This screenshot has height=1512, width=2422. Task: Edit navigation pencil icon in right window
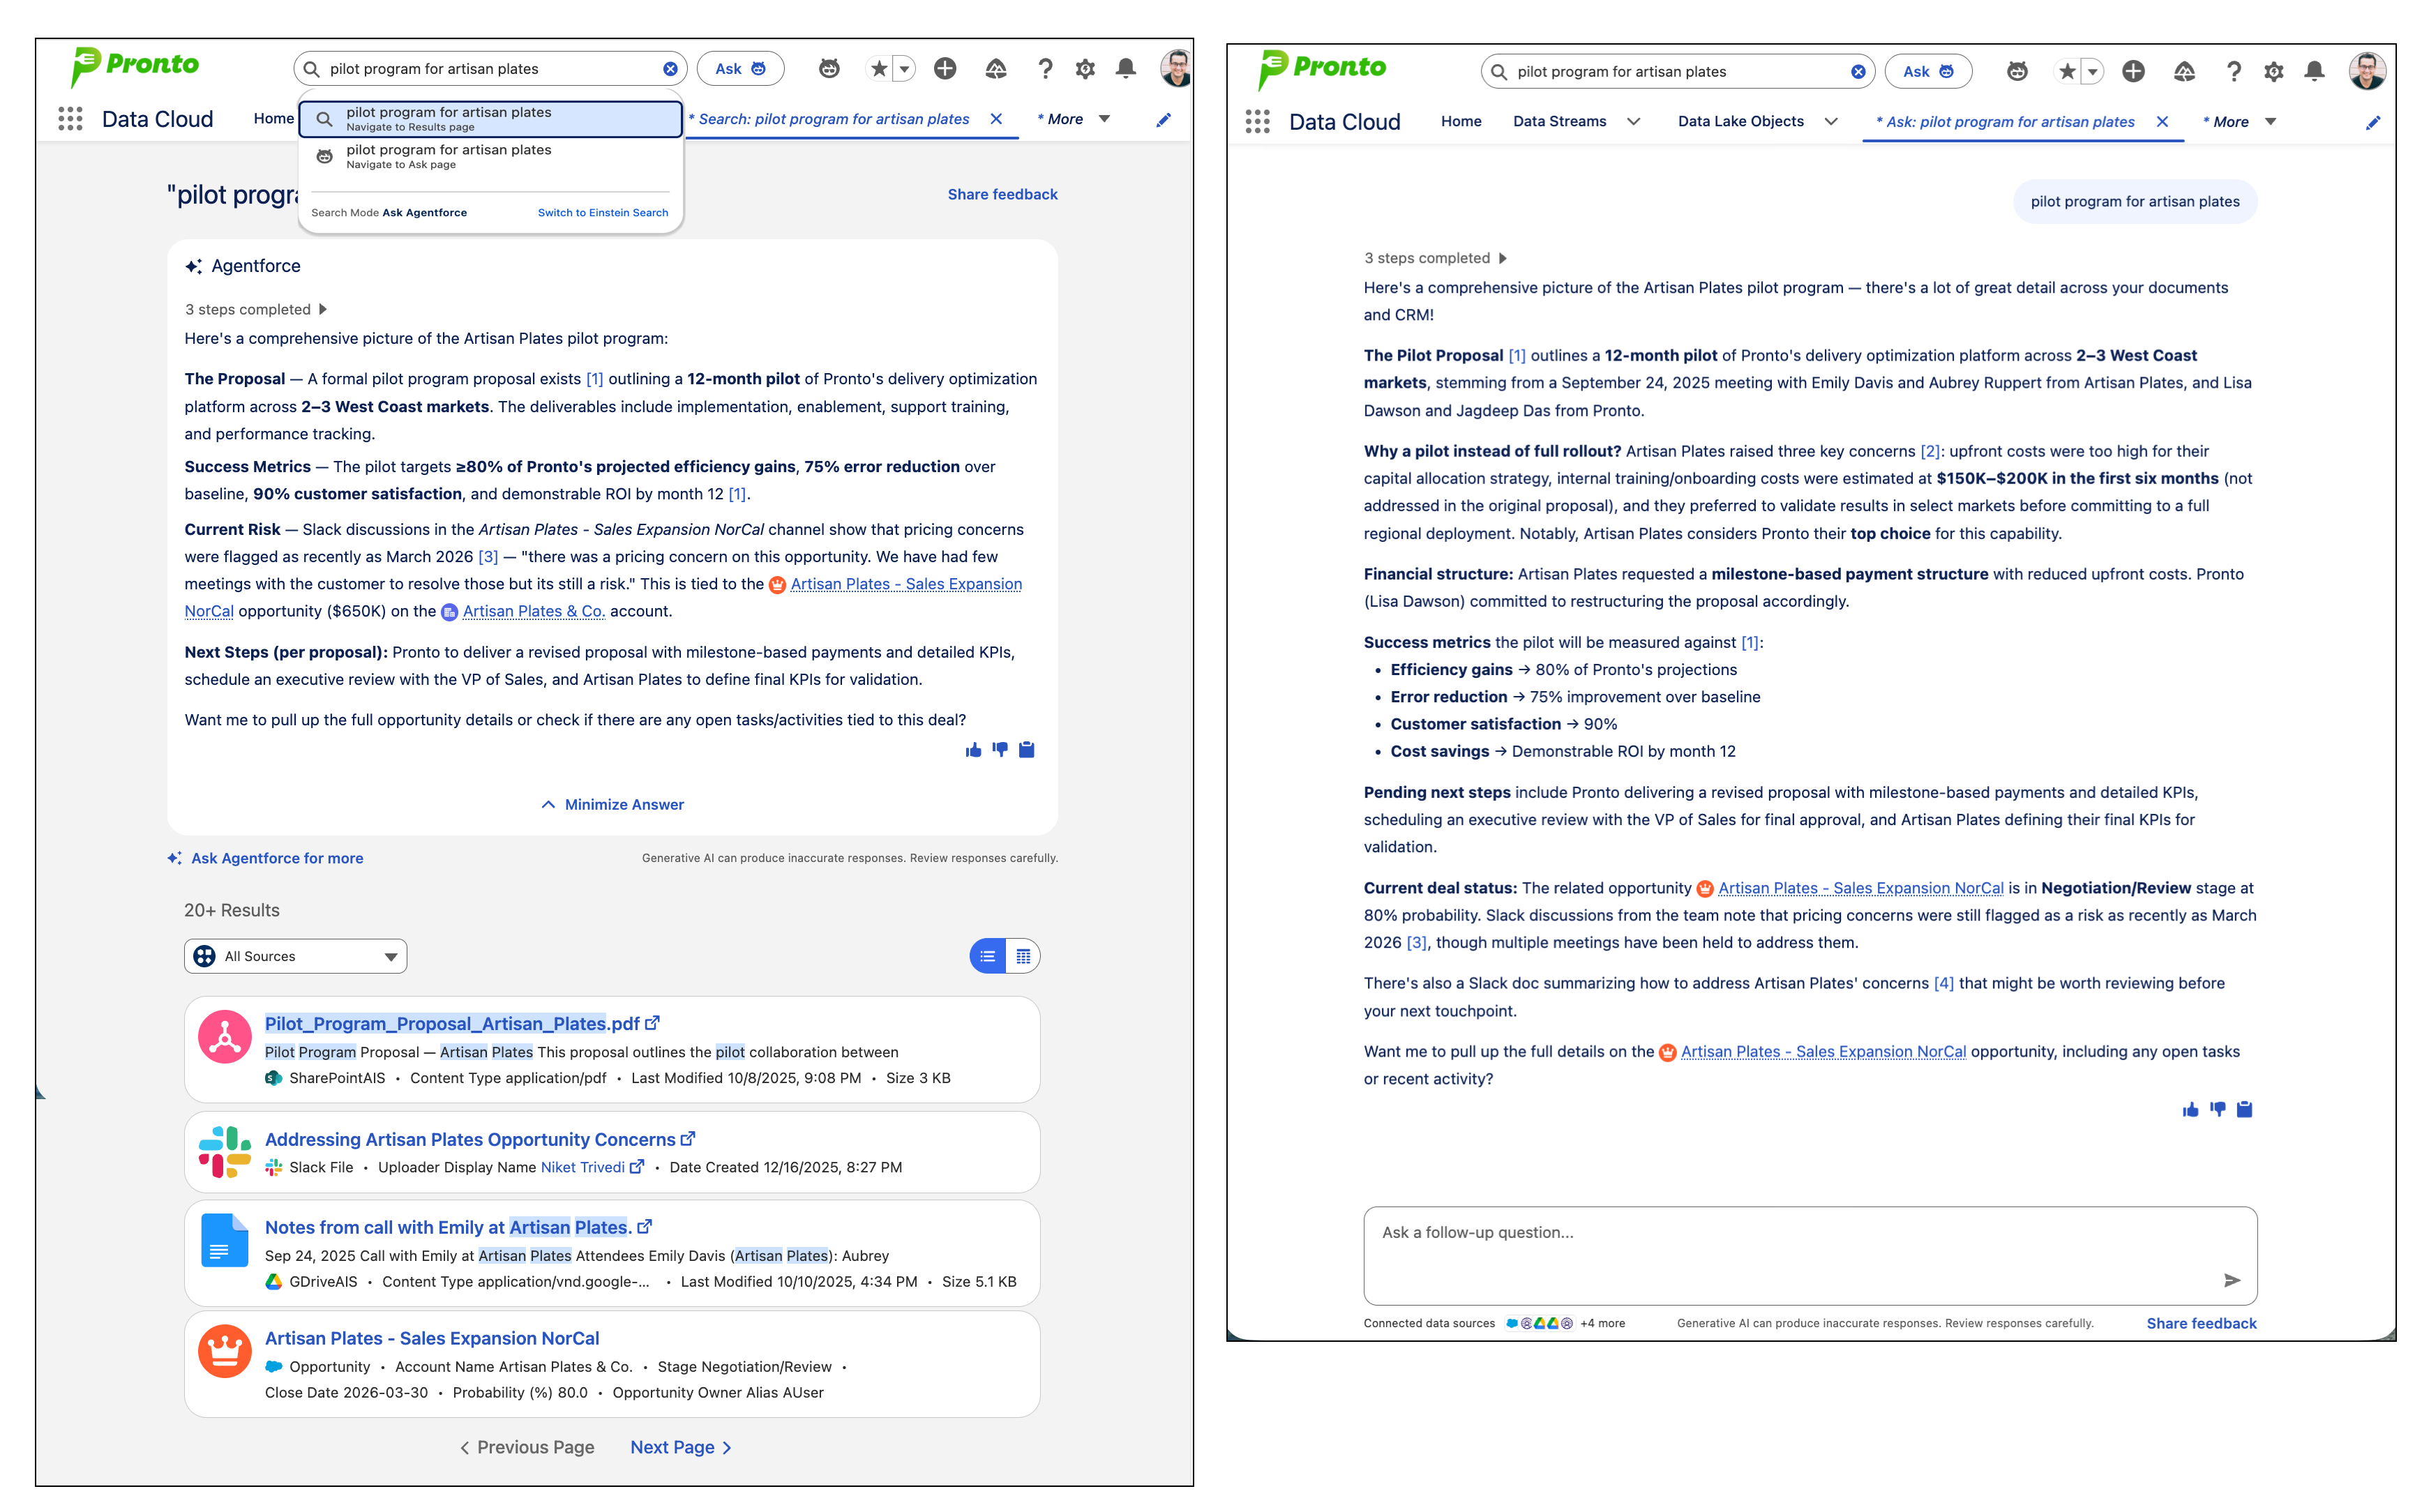pyautogui.click(x=2372, y=123)
